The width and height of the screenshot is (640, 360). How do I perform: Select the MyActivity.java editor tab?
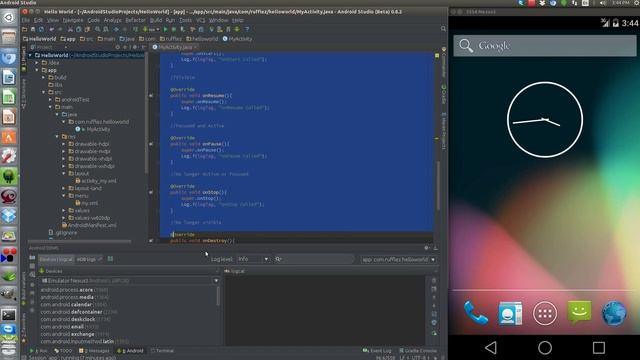pyautogui.click(x=175, y=47)
